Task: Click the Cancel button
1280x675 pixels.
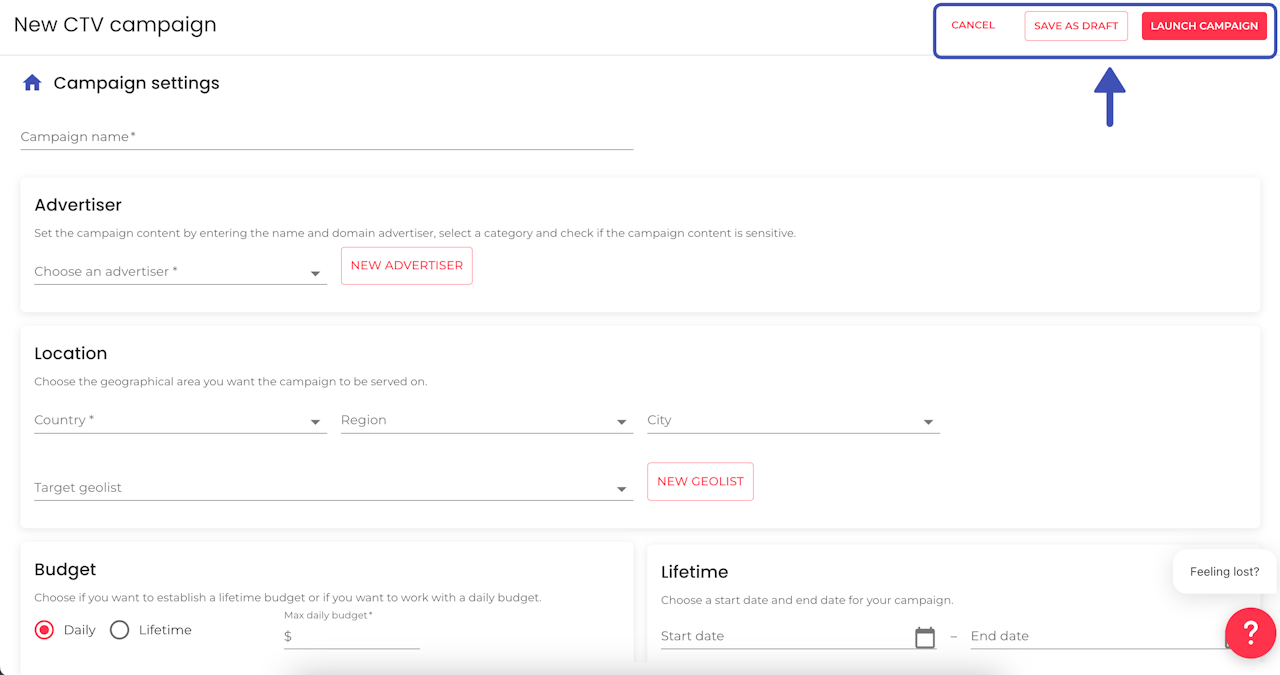Action: tap(973, 26)
